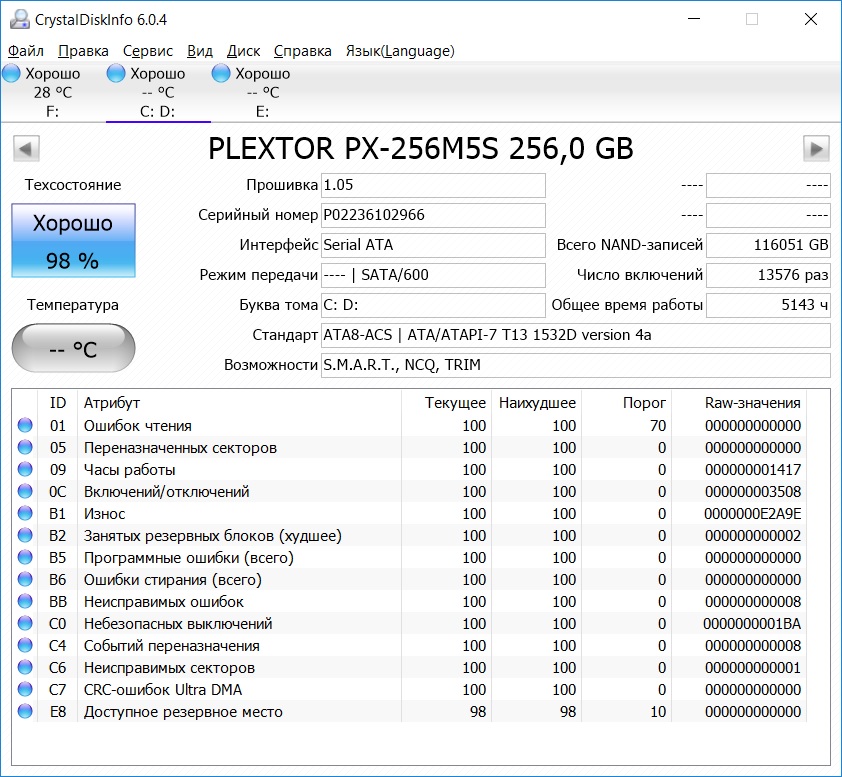Viewport: 842px width, 777px height.
Task: Click threshold value 70 in Ошибок чтения row
Action: (658, 426)
